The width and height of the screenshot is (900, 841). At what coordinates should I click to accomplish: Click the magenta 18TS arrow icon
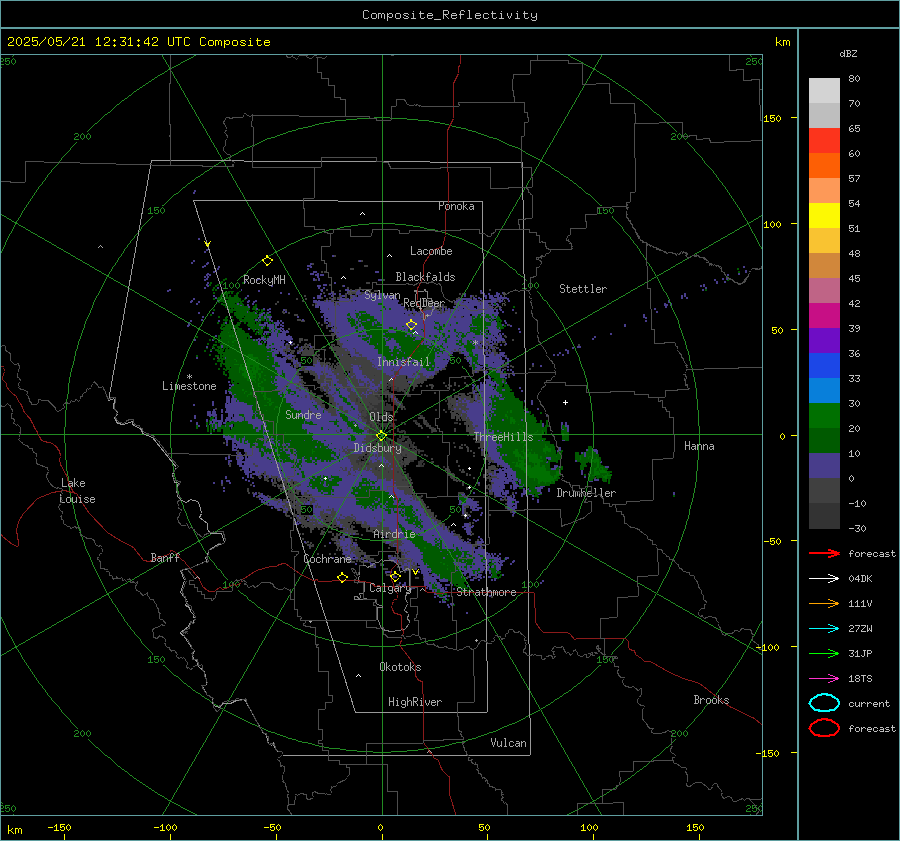coord(824,679)
